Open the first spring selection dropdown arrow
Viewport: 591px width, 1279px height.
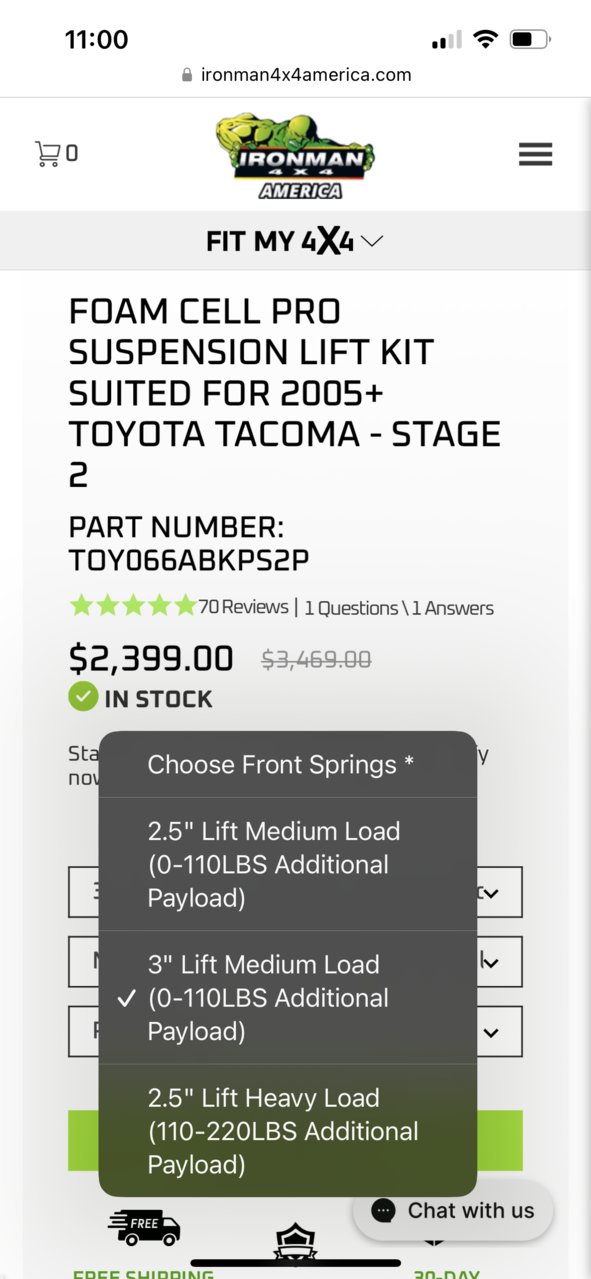click(x=491, y=892)
